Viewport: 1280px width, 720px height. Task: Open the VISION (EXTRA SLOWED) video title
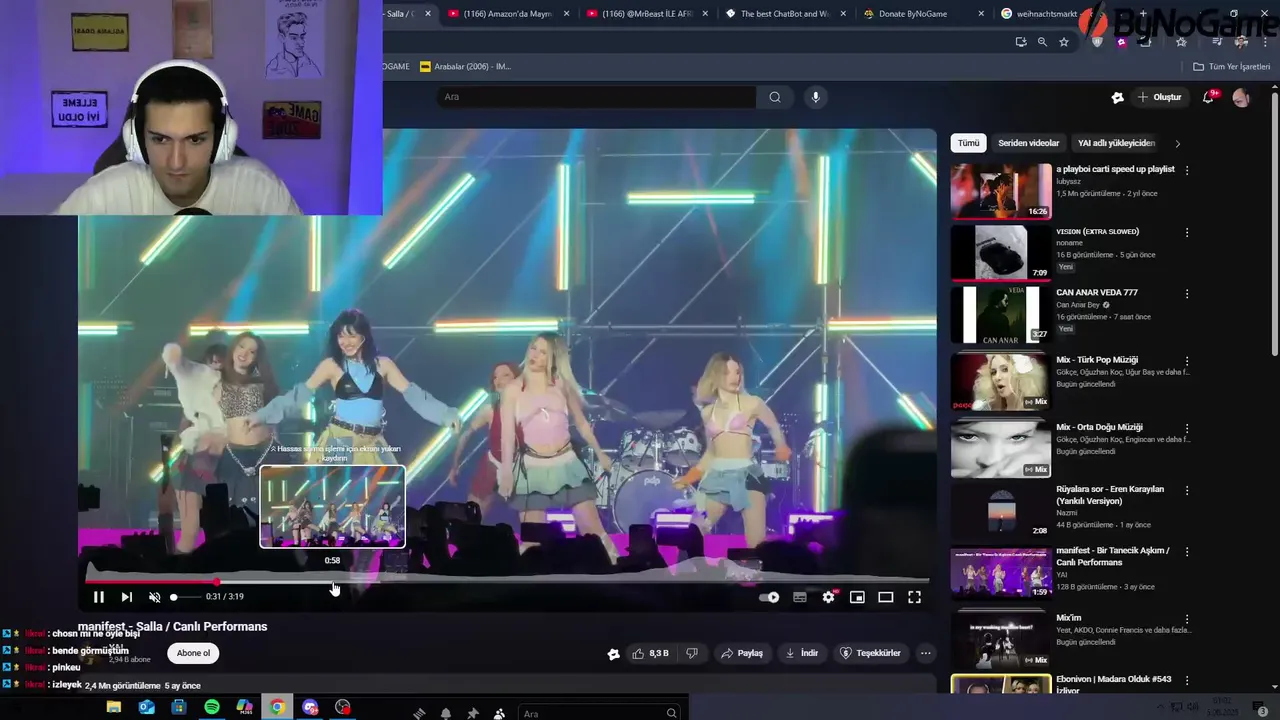click(1097, 231)
